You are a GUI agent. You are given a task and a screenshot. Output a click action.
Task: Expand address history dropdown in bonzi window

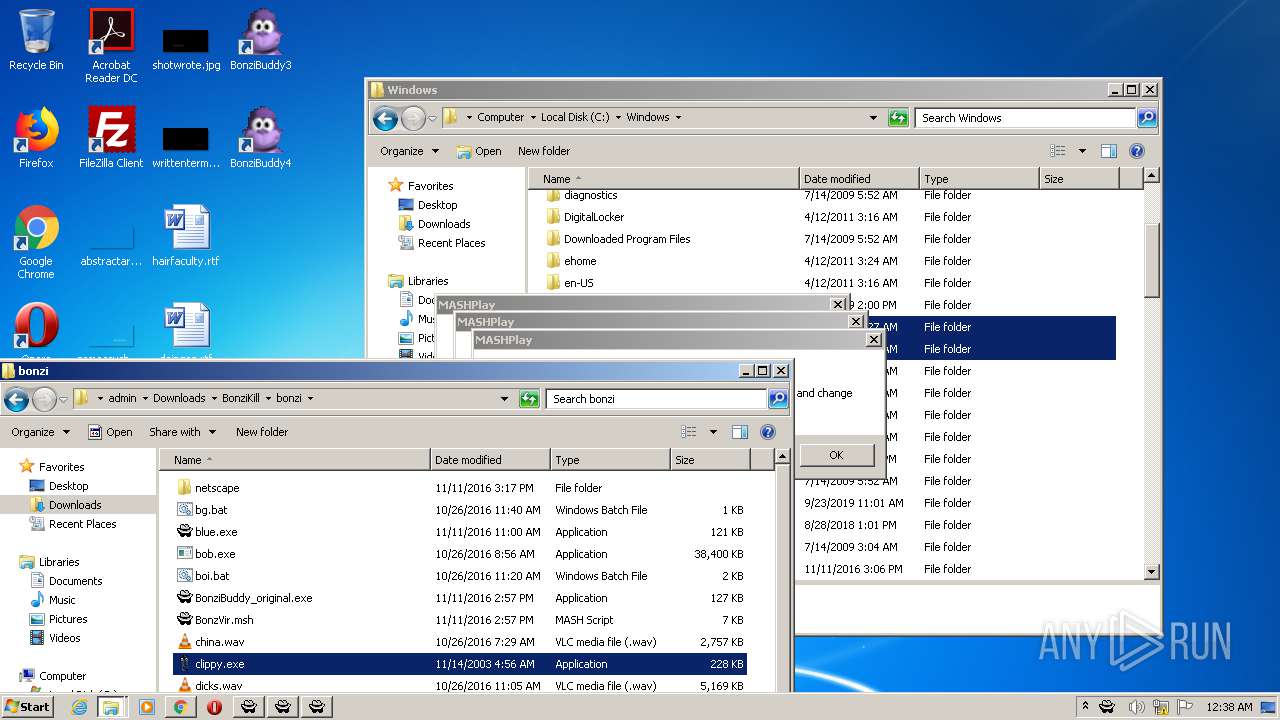504,399
